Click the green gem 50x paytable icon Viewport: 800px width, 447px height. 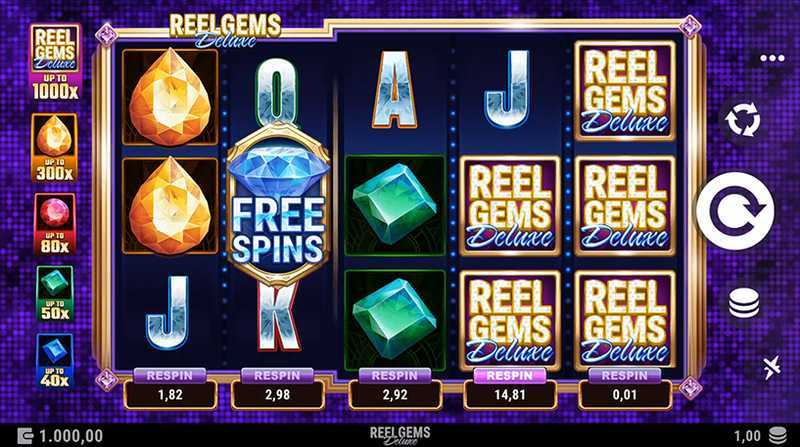point(55,293)
